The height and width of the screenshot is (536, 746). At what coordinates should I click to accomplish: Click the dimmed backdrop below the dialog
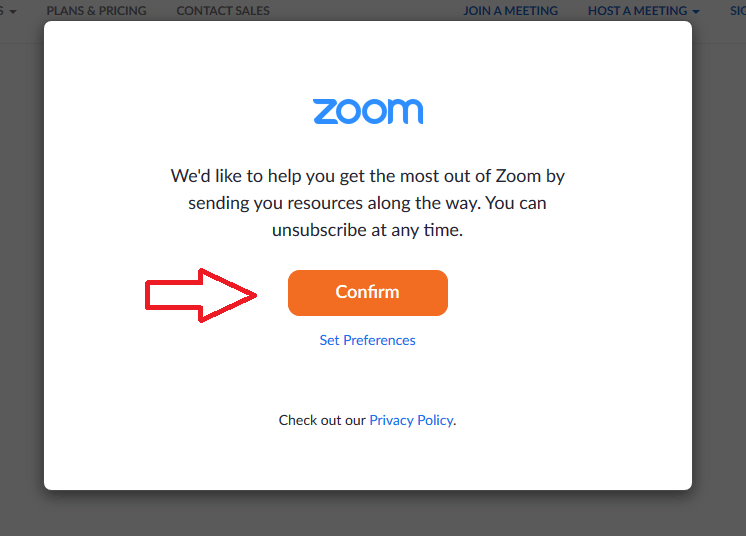pos(367,514)
